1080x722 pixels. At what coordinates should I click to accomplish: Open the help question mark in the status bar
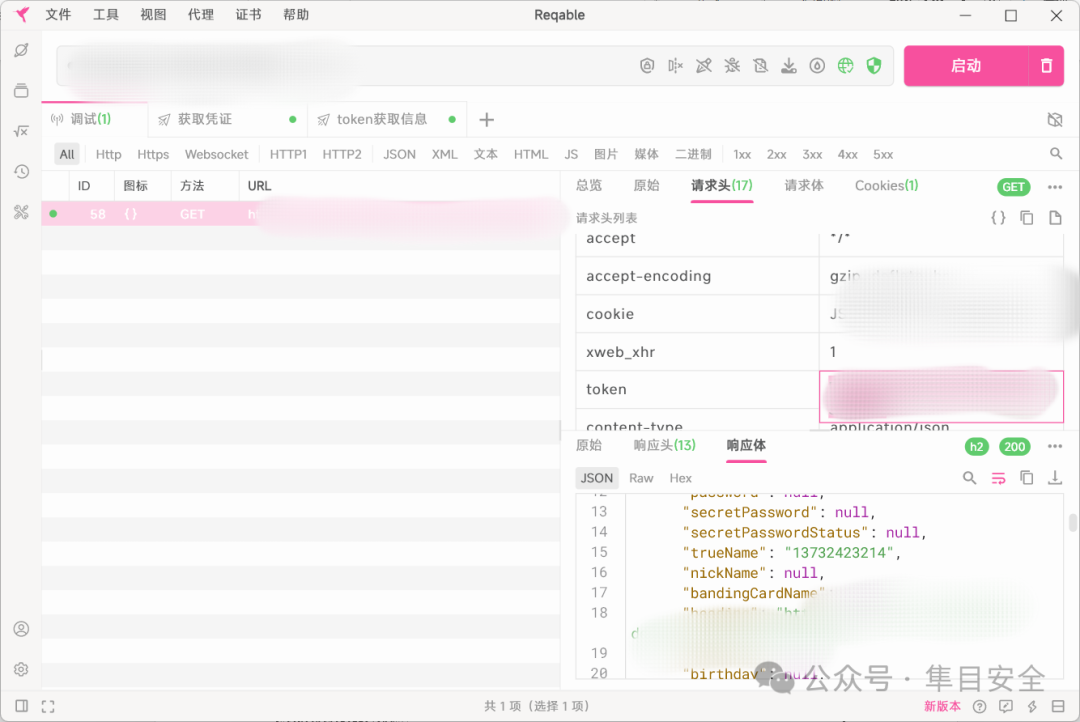[979, 706]
